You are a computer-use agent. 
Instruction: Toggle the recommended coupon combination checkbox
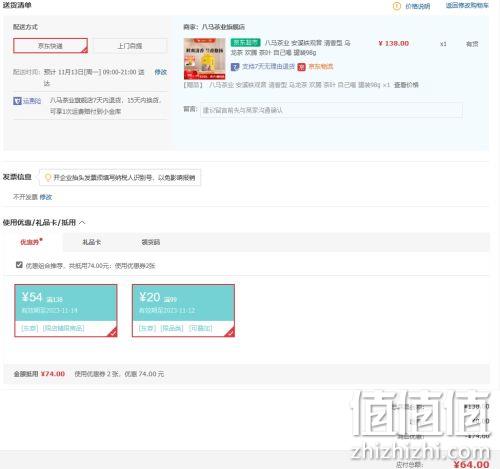[x=19, y=265]
